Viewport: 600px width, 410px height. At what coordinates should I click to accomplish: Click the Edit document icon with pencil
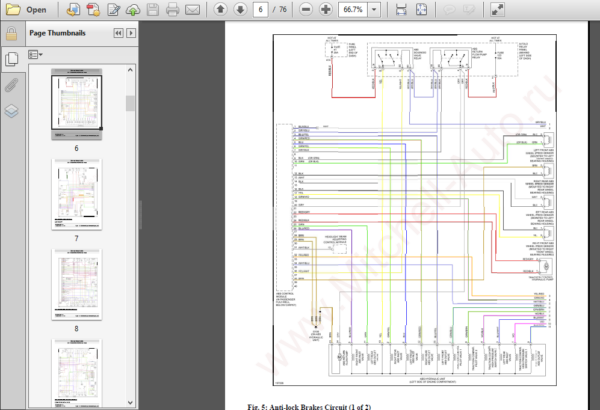tap(114, 9)
